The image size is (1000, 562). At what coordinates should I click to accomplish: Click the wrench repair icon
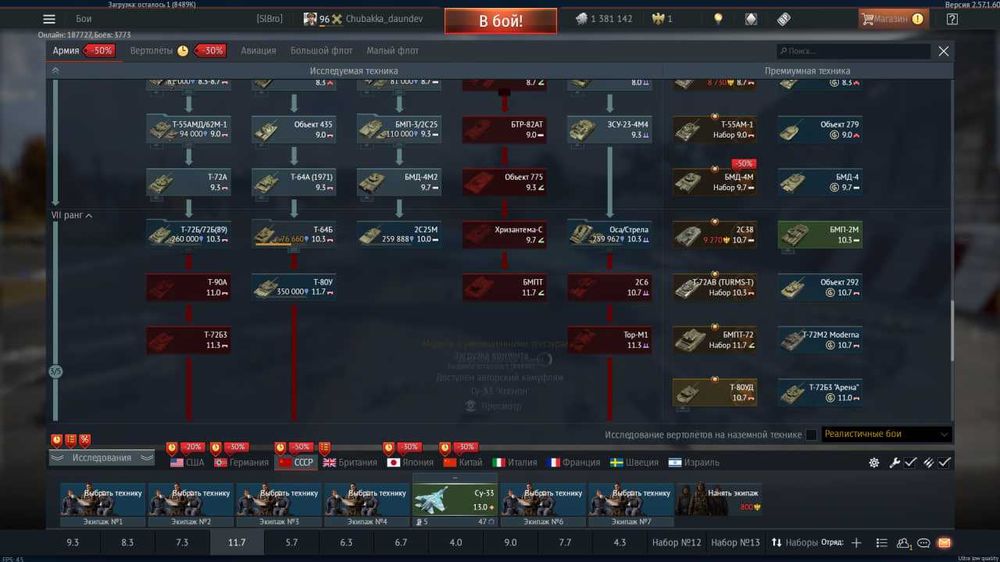[895, 462]
